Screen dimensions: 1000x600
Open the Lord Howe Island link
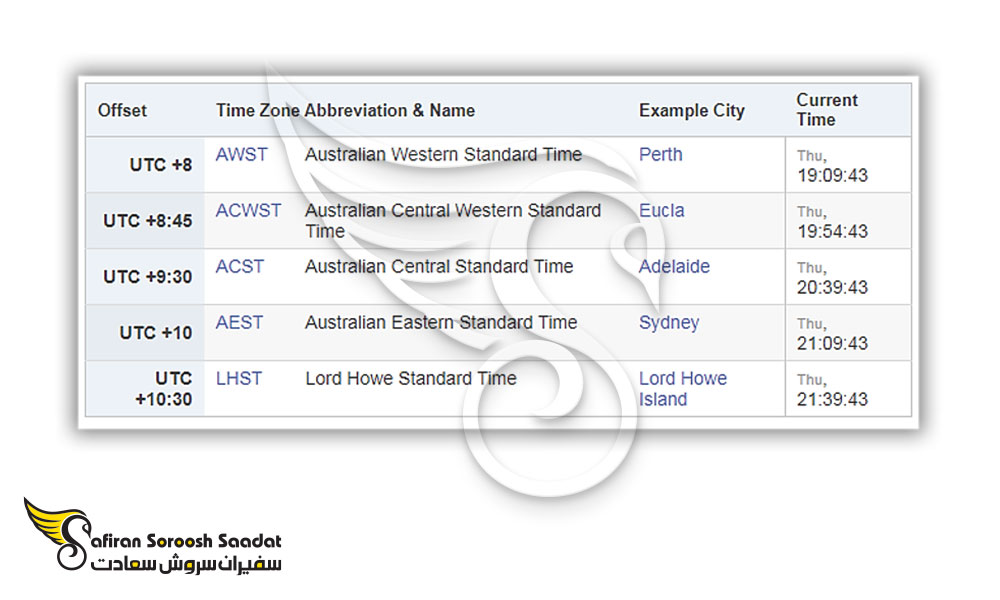(682, 389)
